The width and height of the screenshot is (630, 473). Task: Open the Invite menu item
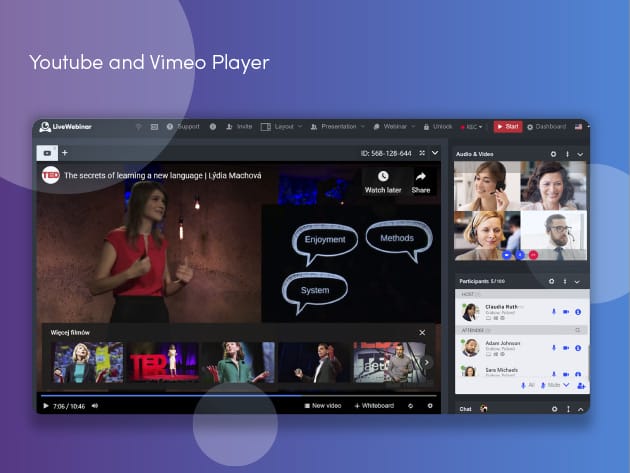239,127
